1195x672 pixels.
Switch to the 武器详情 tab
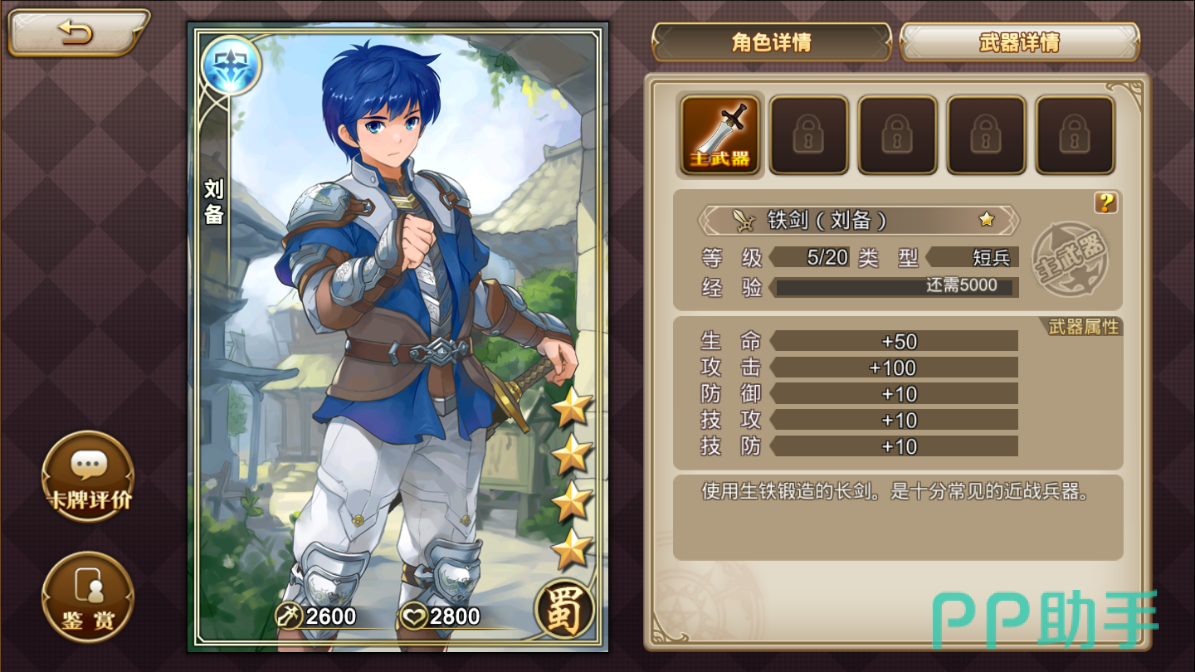coord(1020,42)
